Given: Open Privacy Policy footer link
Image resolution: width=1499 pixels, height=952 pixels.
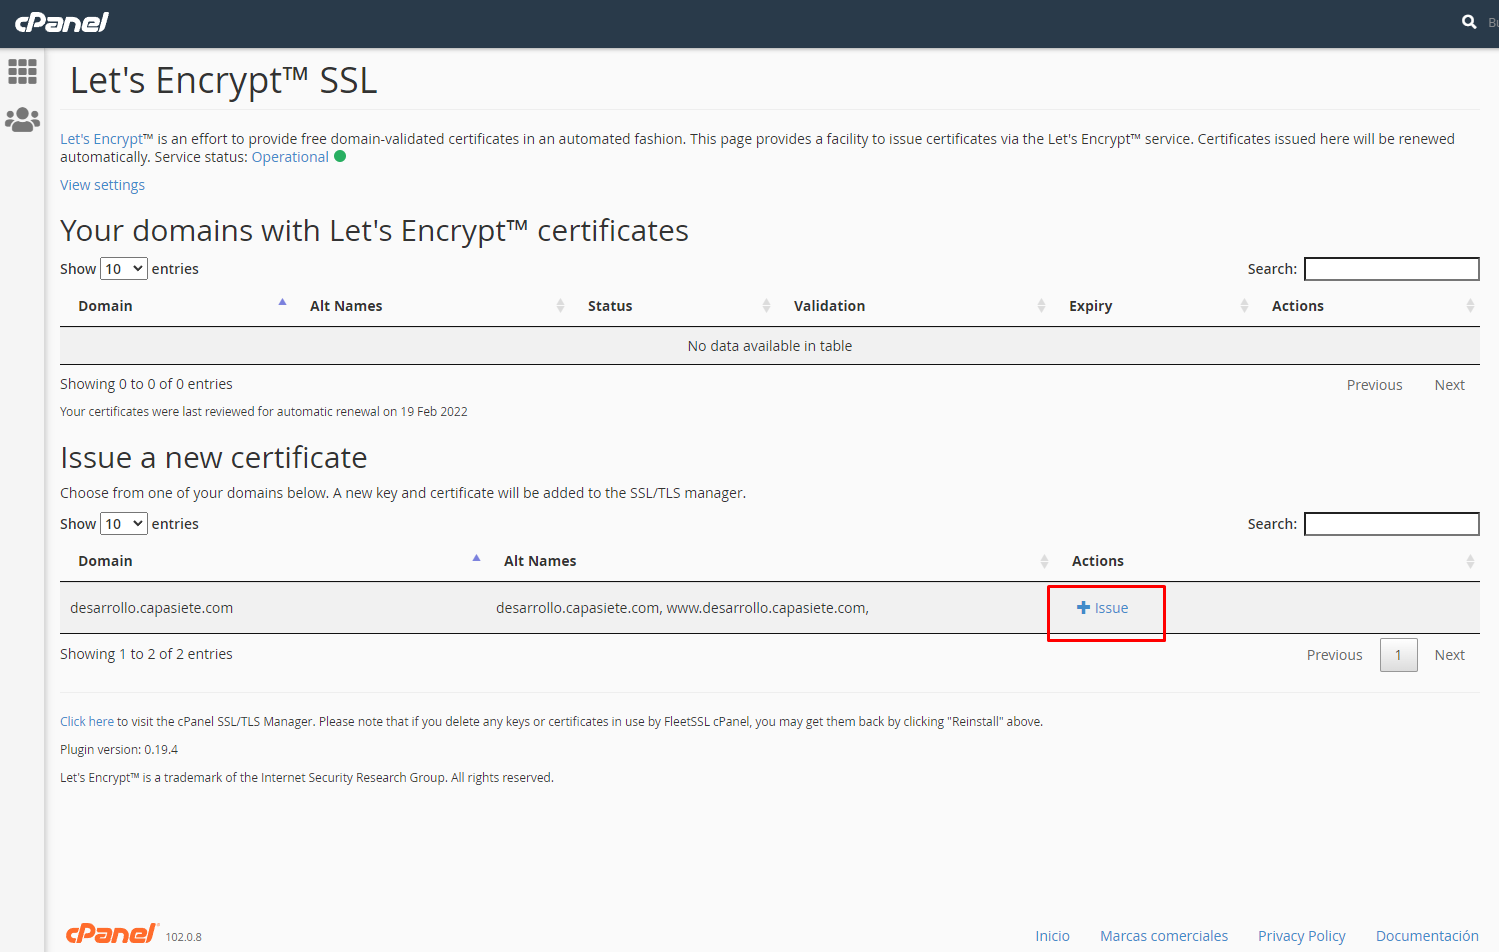Looking at the screenshot, I should [x=1301, y=936].
